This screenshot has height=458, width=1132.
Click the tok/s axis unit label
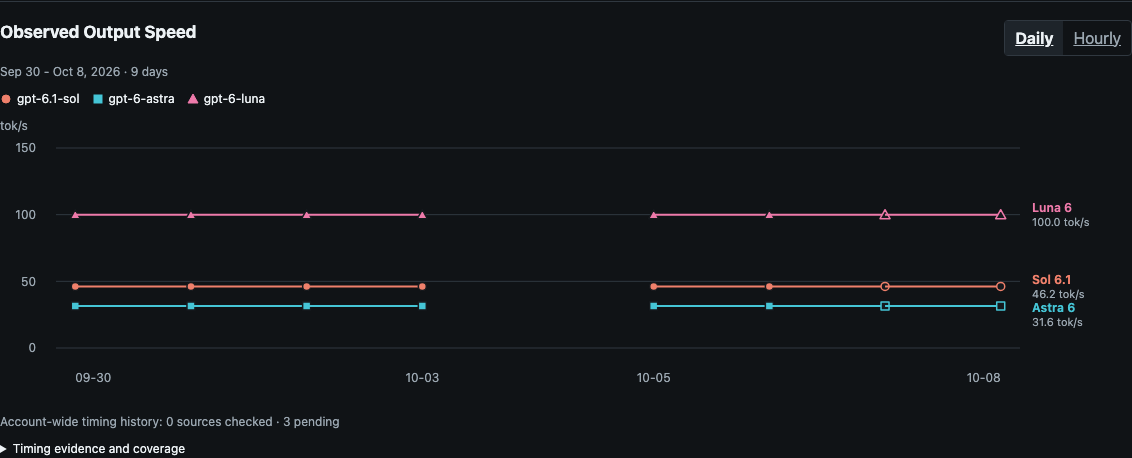13,126
